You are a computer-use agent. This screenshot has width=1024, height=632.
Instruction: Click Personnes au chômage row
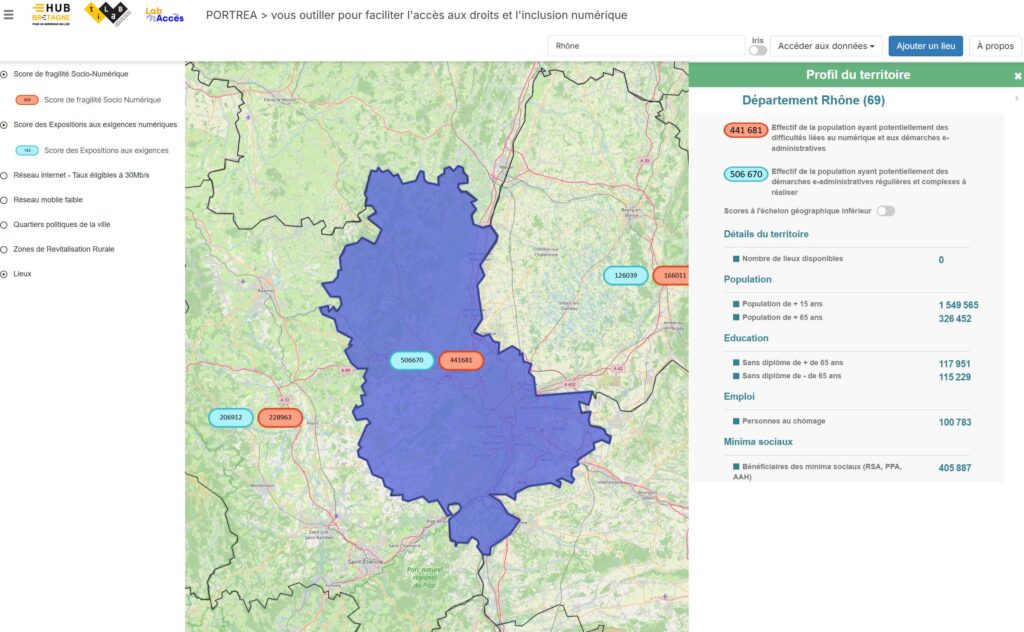[x=852, y=422]
